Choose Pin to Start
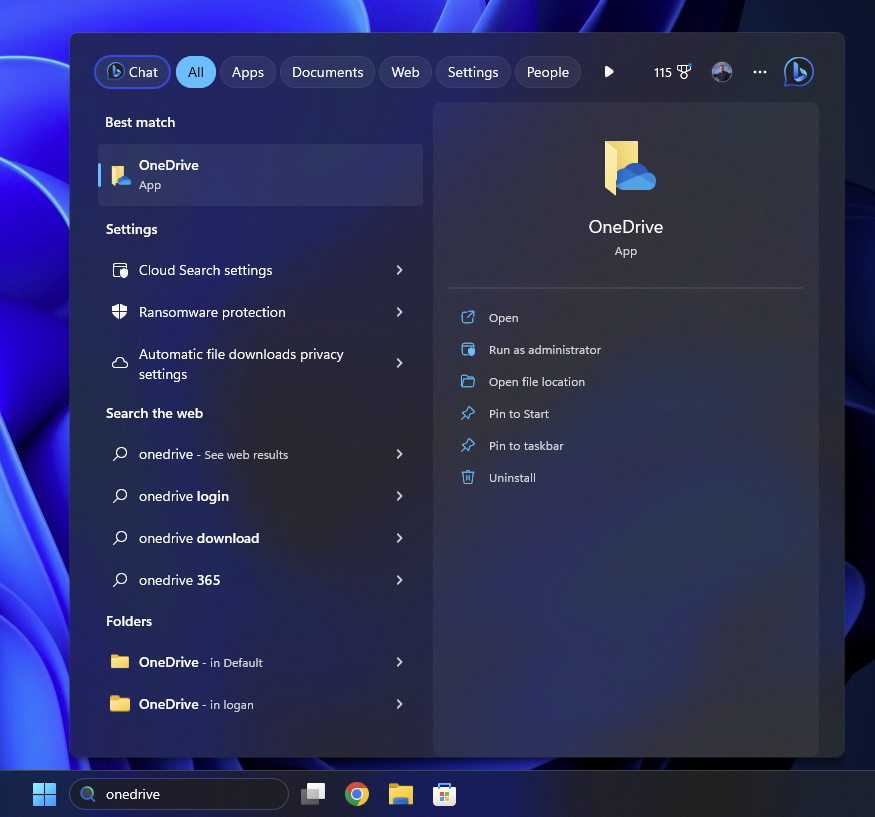This screenshot has width=875, height=817. tap(519, 414)
